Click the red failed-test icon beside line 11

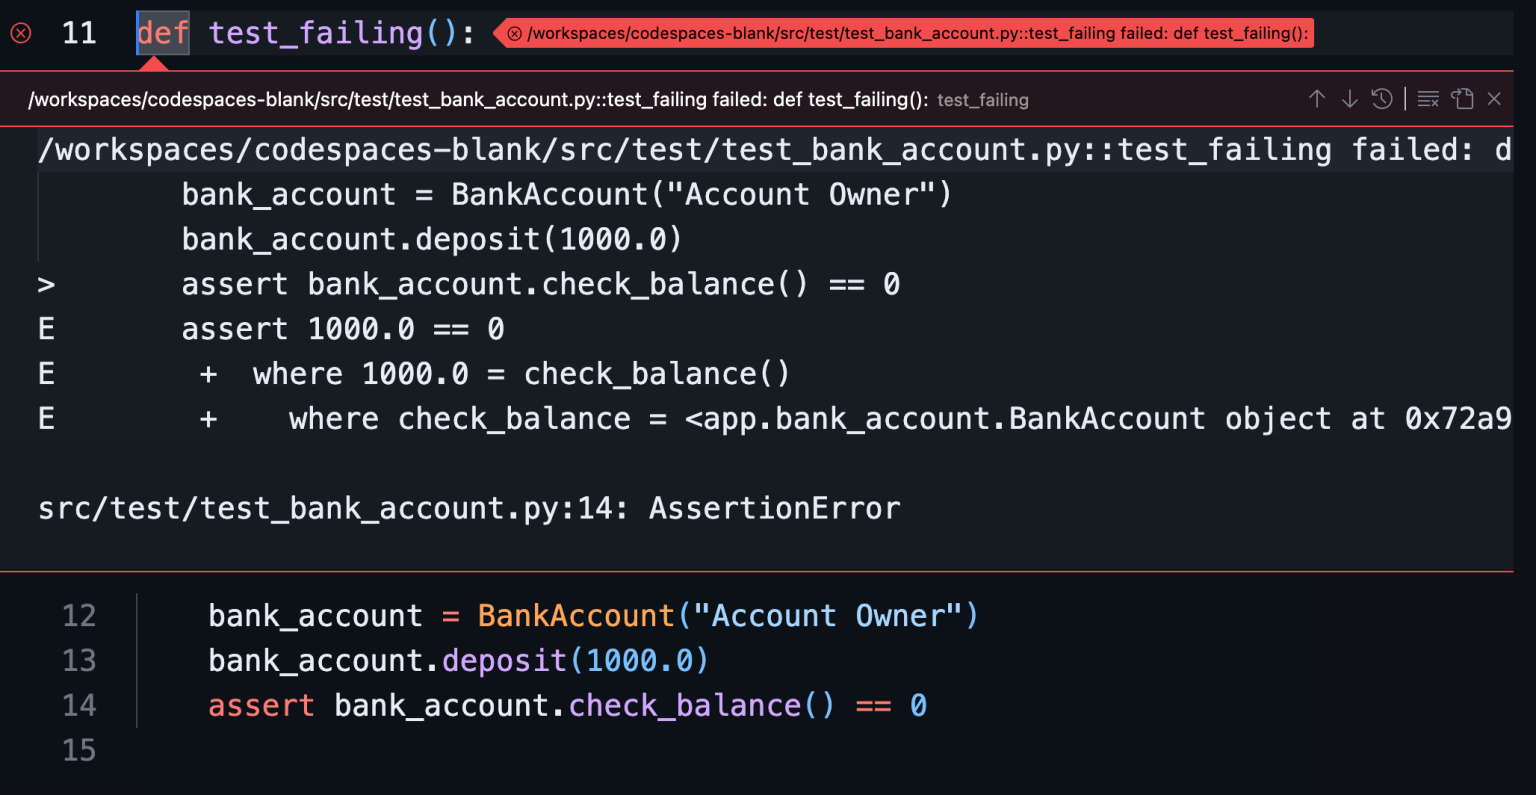[x=19, y=33]
